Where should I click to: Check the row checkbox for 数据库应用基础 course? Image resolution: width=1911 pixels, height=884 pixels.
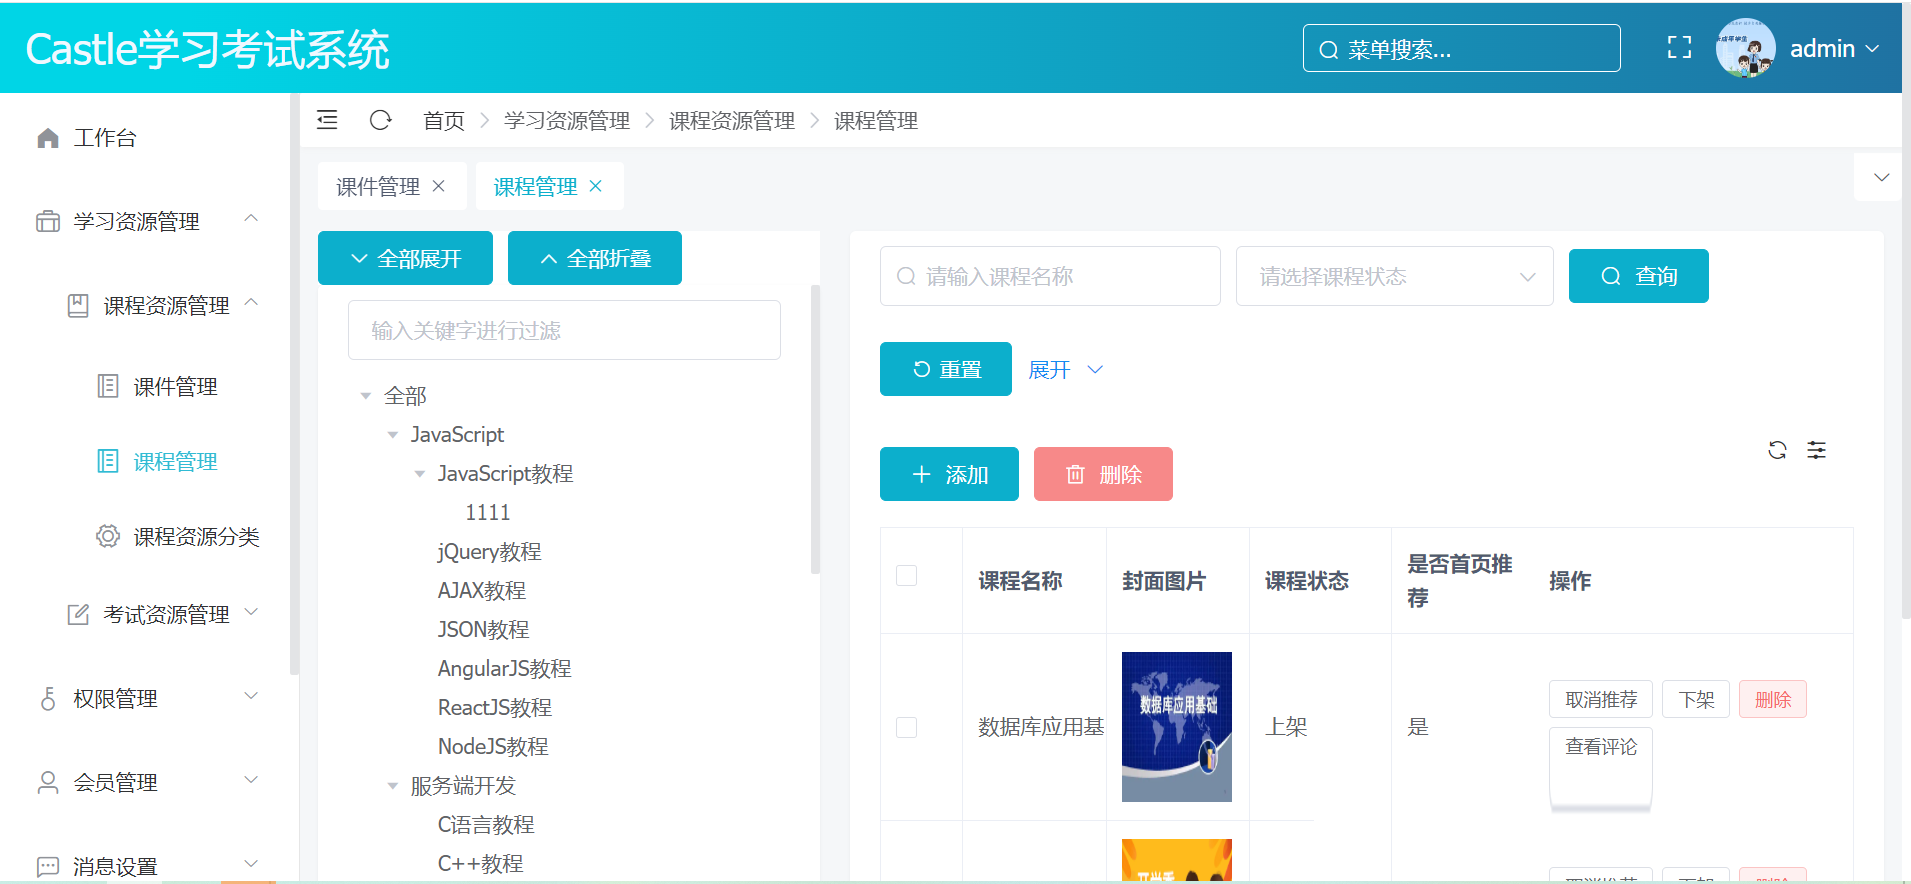906,727
